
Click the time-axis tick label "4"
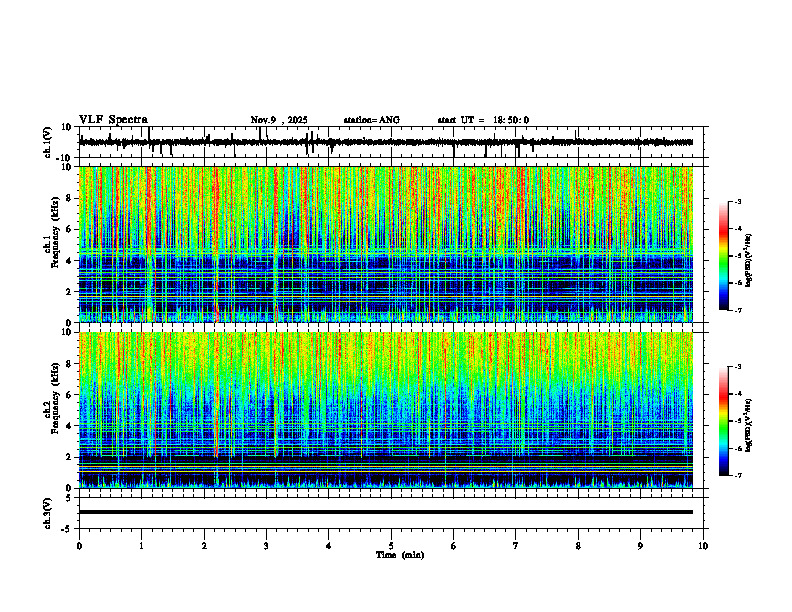tap(329, 546)
